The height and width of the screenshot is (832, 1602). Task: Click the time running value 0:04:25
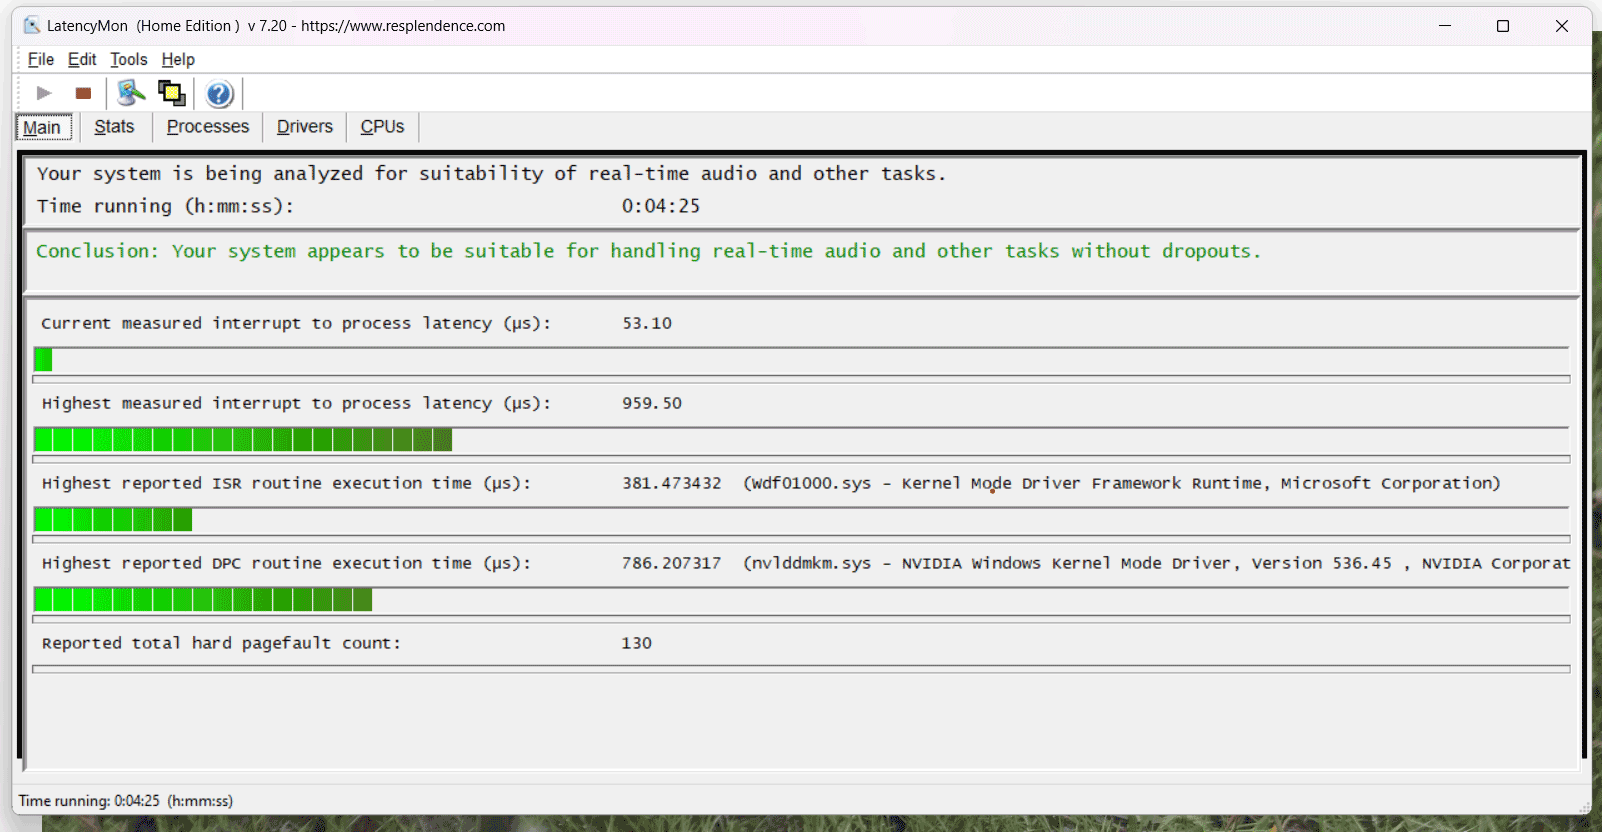[661, 206]
